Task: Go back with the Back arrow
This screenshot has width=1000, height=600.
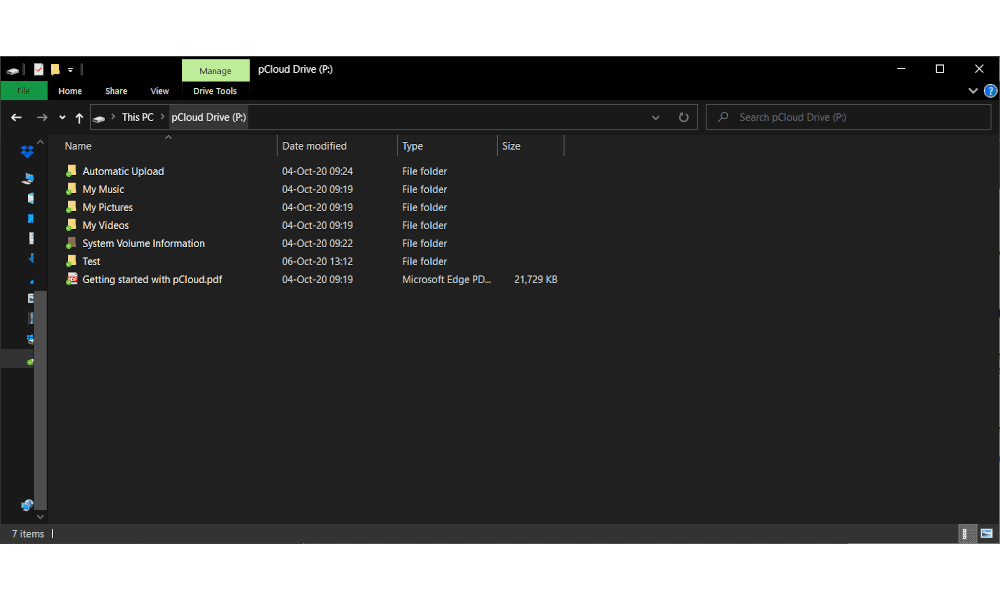Action: point(17,117)
